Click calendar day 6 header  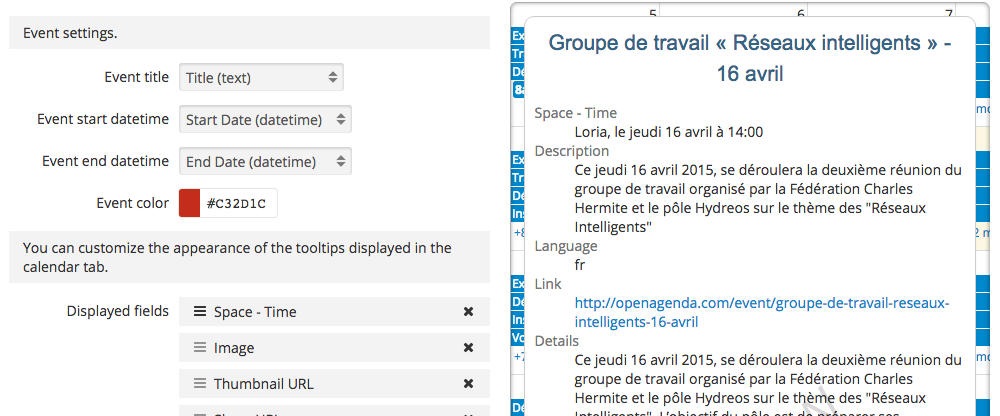(800, 13)
